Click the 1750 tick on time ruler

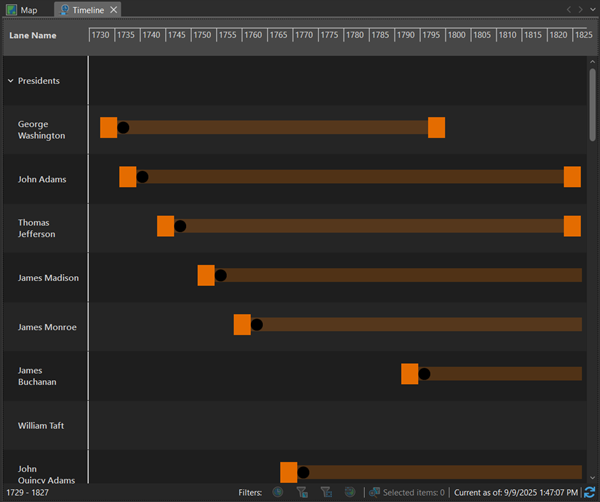point(202,35)
